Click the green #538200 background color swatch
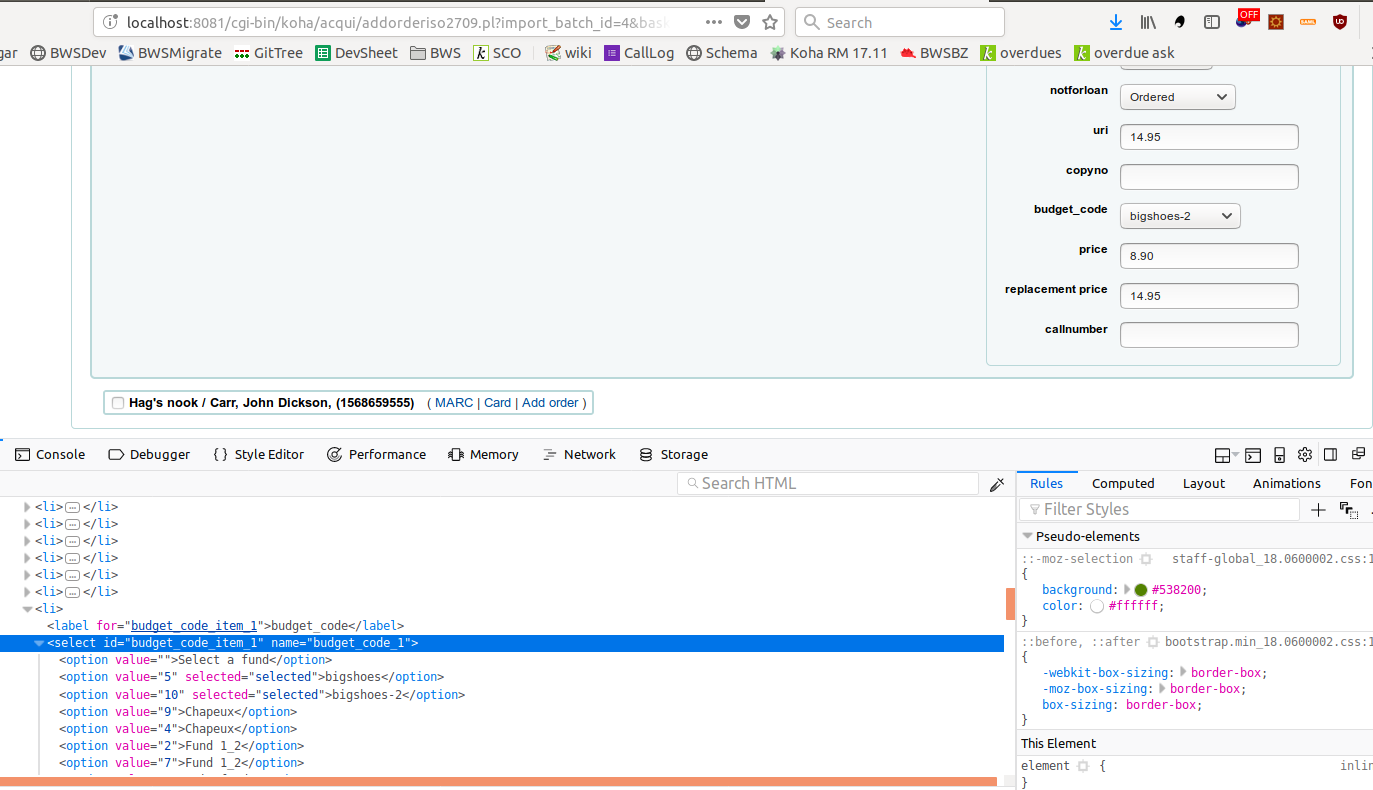This screenshot has height=790, width=1373. 1140,590
